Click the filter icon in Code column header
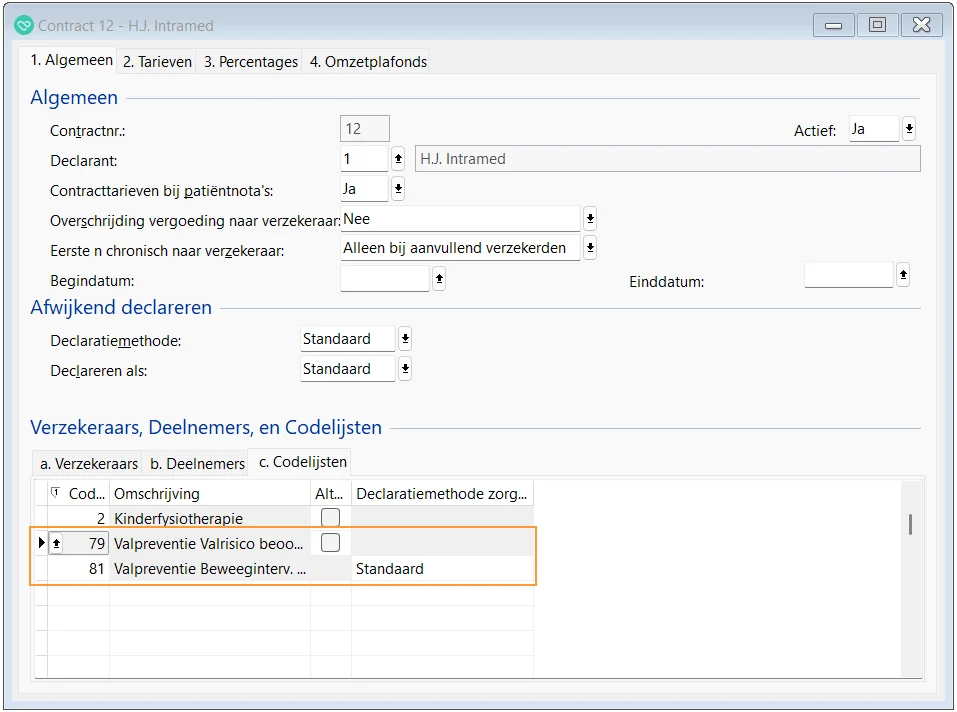 (56, 493)
